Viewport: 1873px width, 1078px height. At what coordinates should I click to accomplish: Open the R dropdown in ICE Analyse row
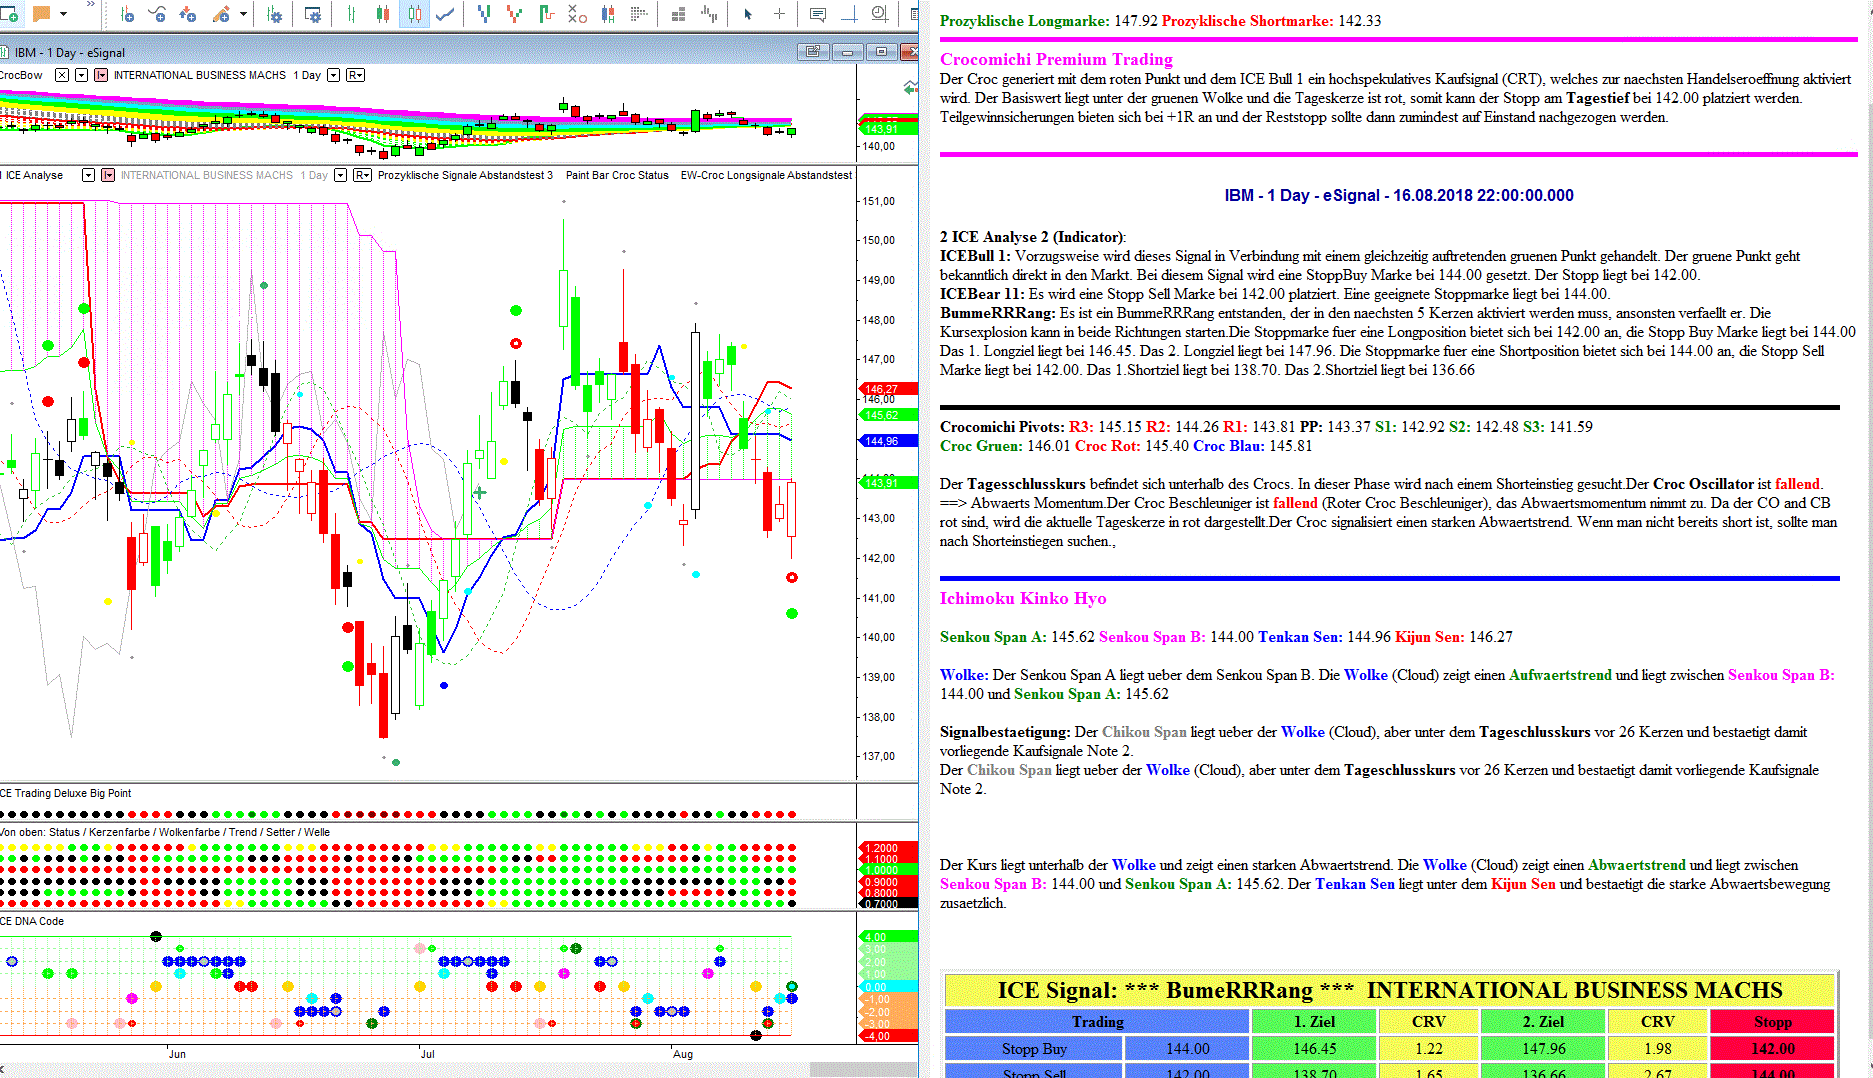[362, 175]
